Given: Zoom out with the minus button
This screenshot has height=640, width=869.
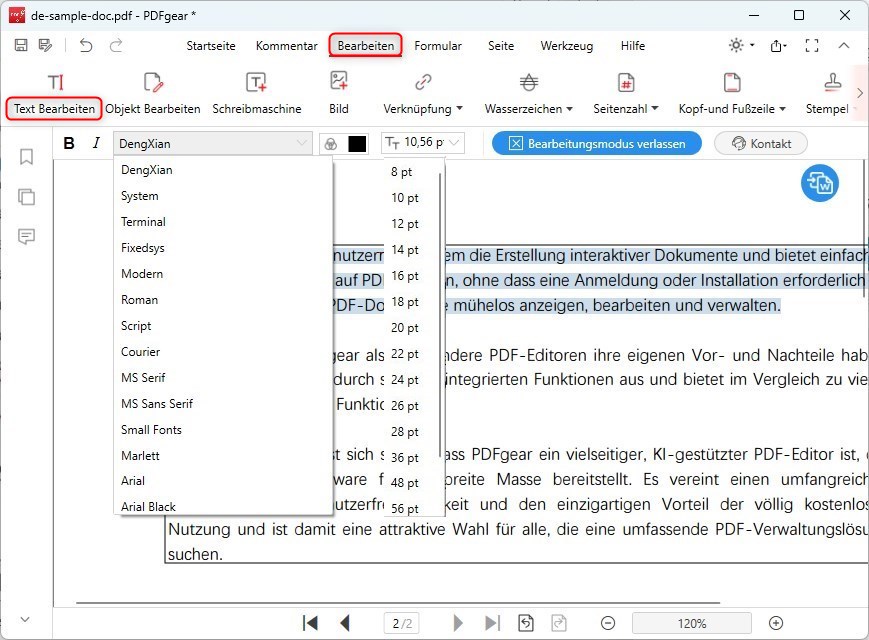Looking at the screenshot, I should [x=608, y=623].
